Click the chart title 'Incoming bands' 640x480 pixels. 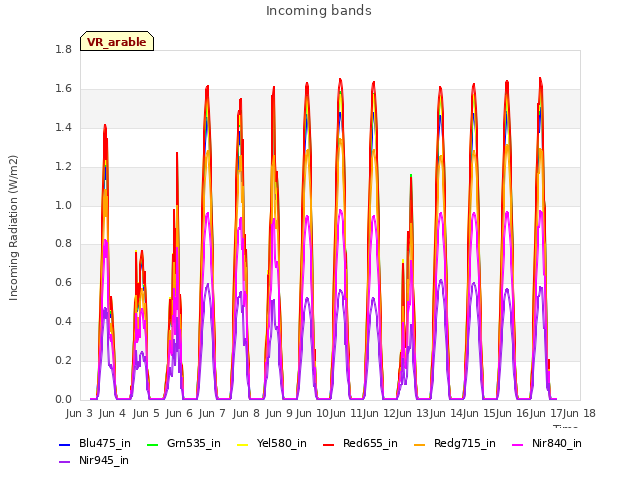pos(319,11)
